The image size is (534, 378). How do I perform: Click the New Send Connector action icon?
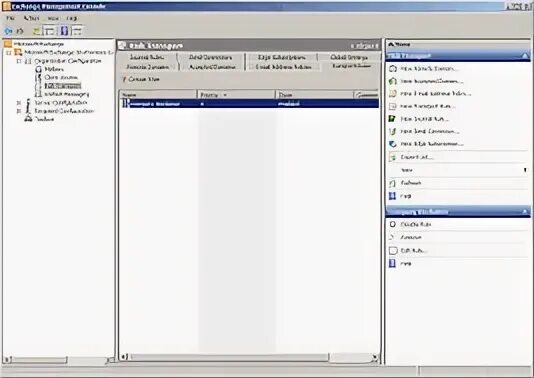[x=393, y=131]
